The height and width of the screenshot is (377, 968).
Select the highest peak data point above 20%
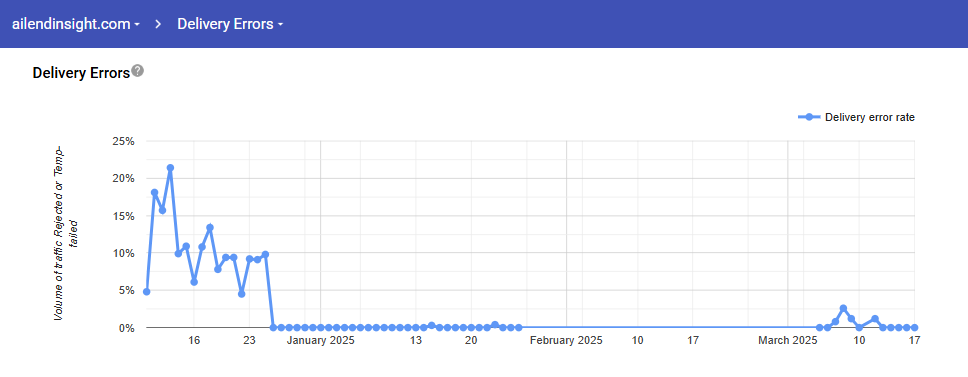(170, 168)
